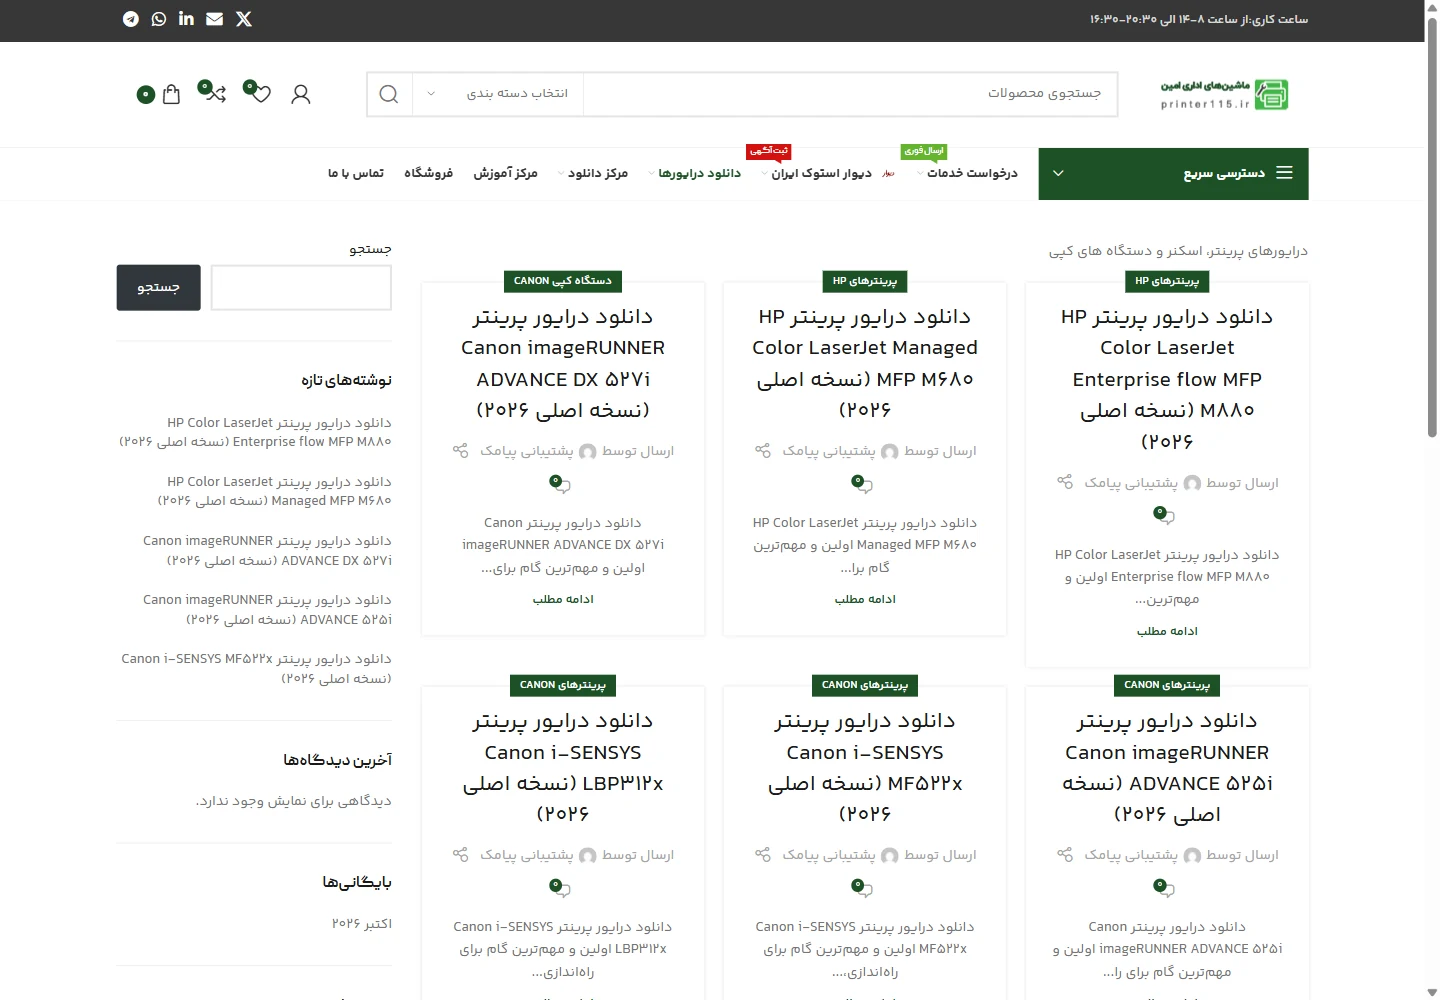1440x1000 pixels.
Task: Open title of HP Color LaserJet Managed M680 post
Action: tap(865, 363)
